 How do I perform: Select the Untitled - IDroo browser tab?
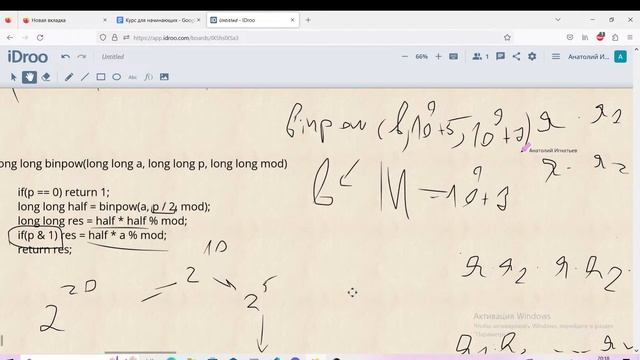253,20
